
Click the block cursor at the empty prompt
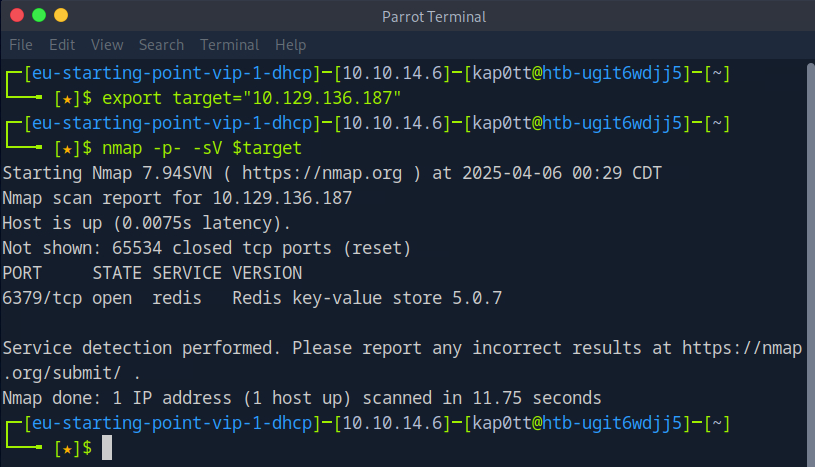pos(107,448)
